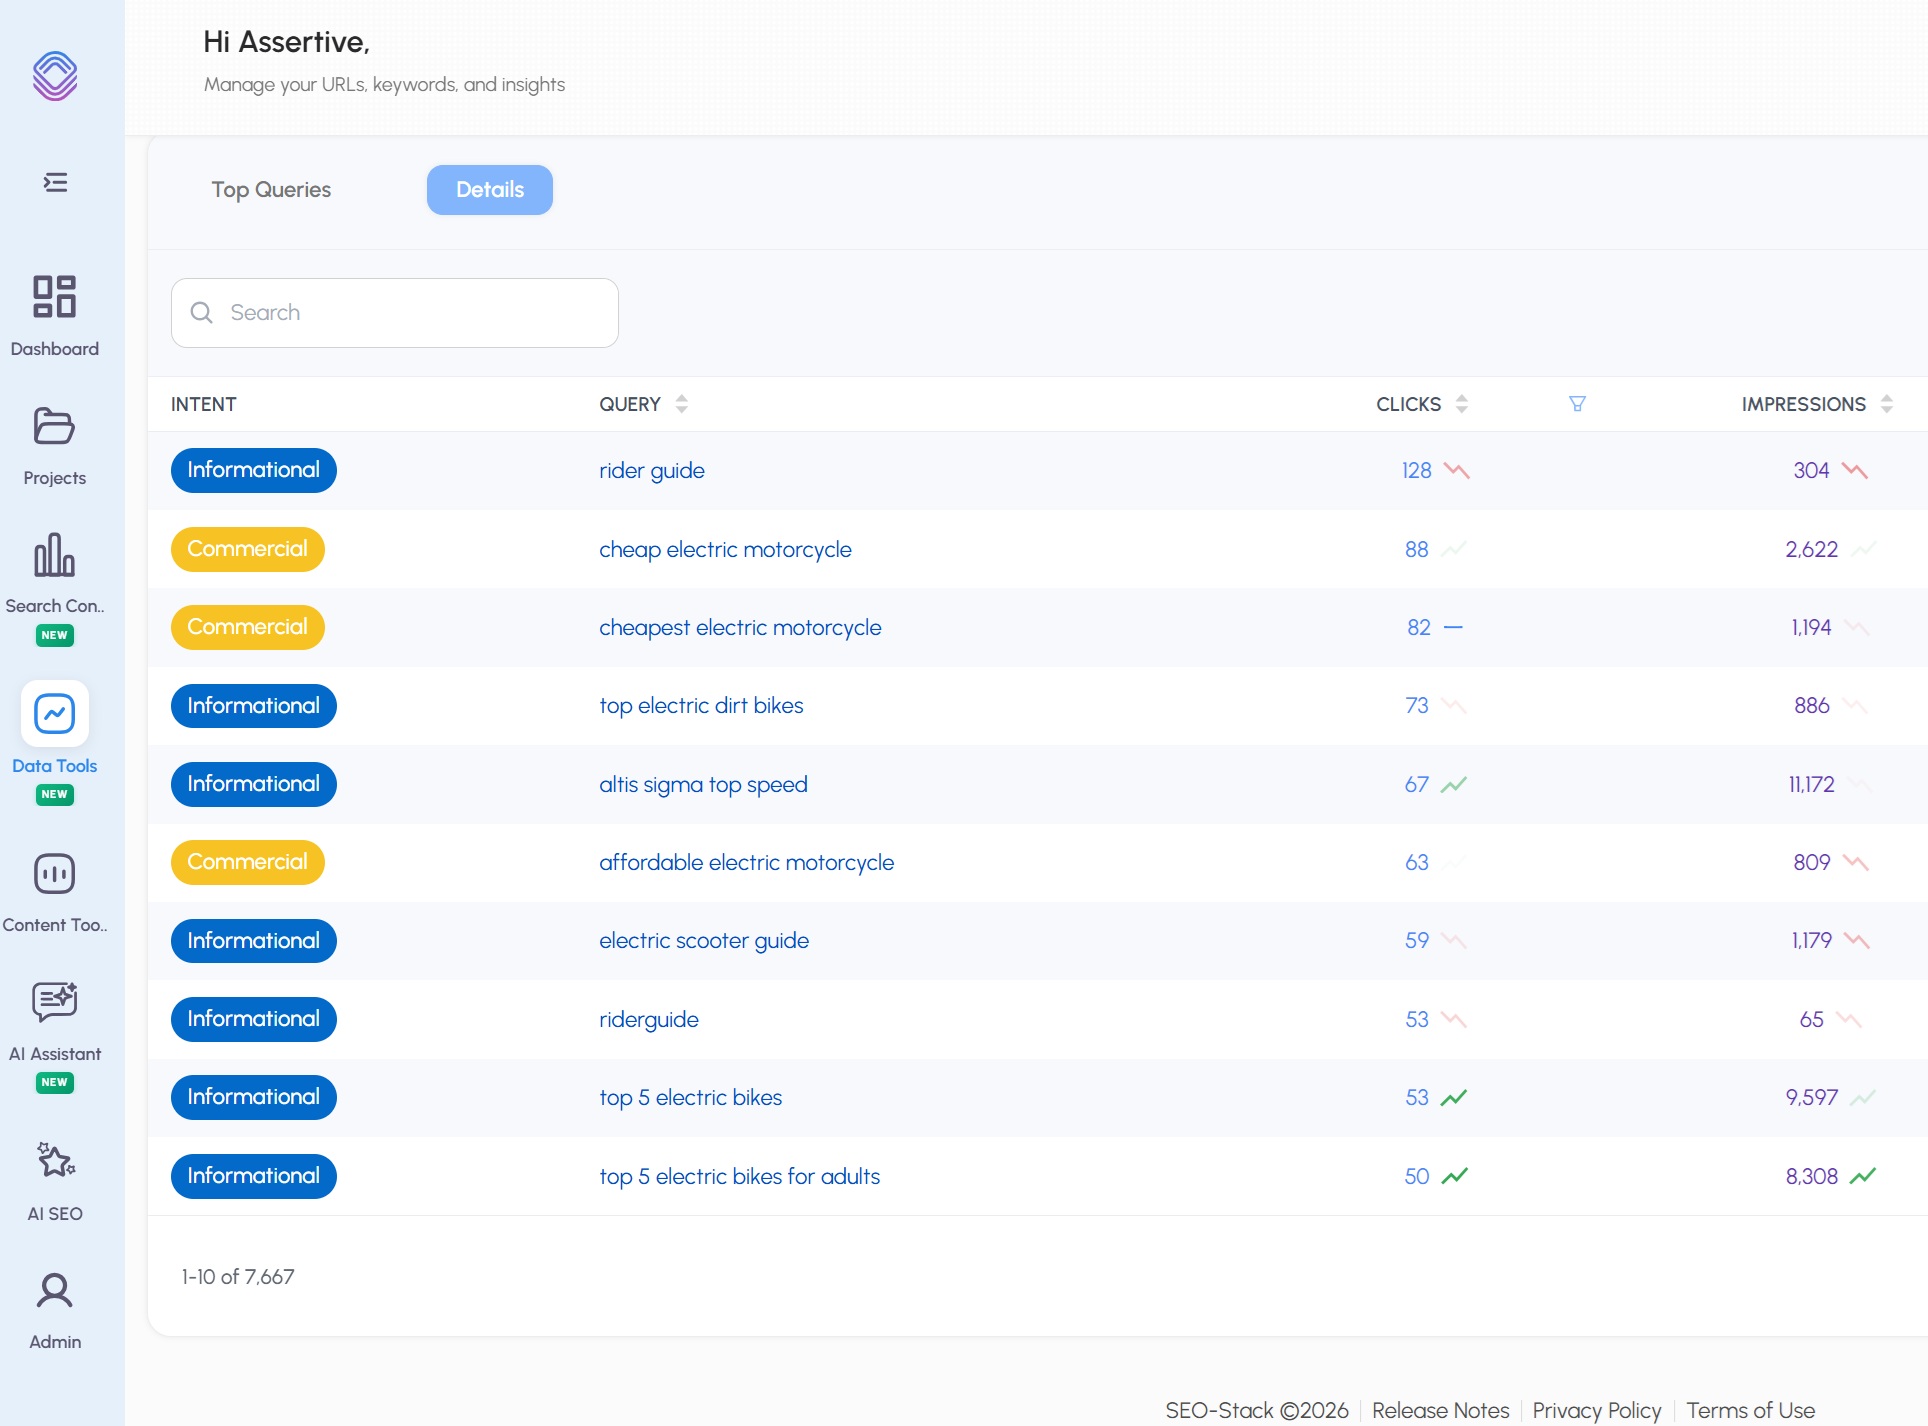Open the Dashboard sidebar icon
1928x1426 pixels.
pos(55,296)
